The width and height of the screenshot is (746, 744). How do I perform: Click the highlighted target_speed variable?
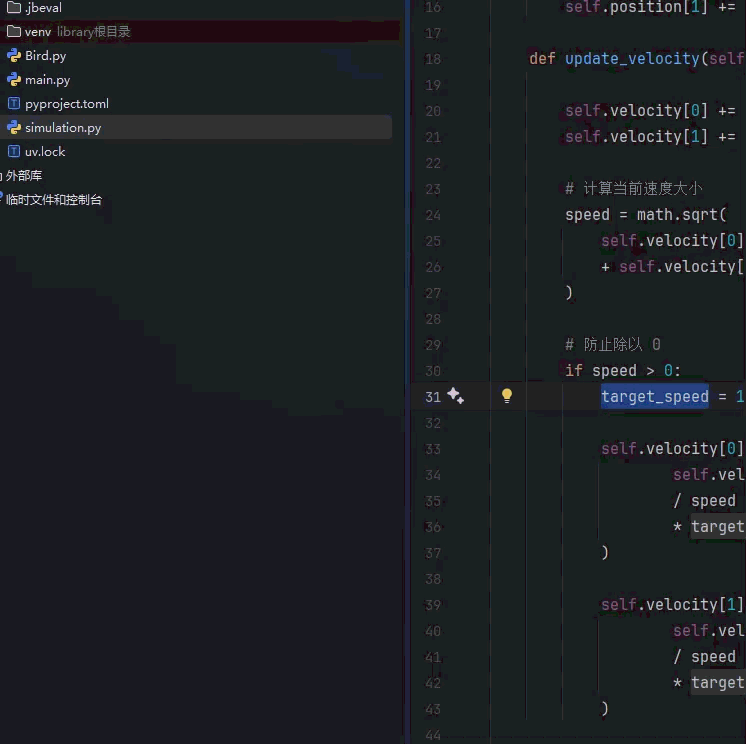tap(655, 396)
